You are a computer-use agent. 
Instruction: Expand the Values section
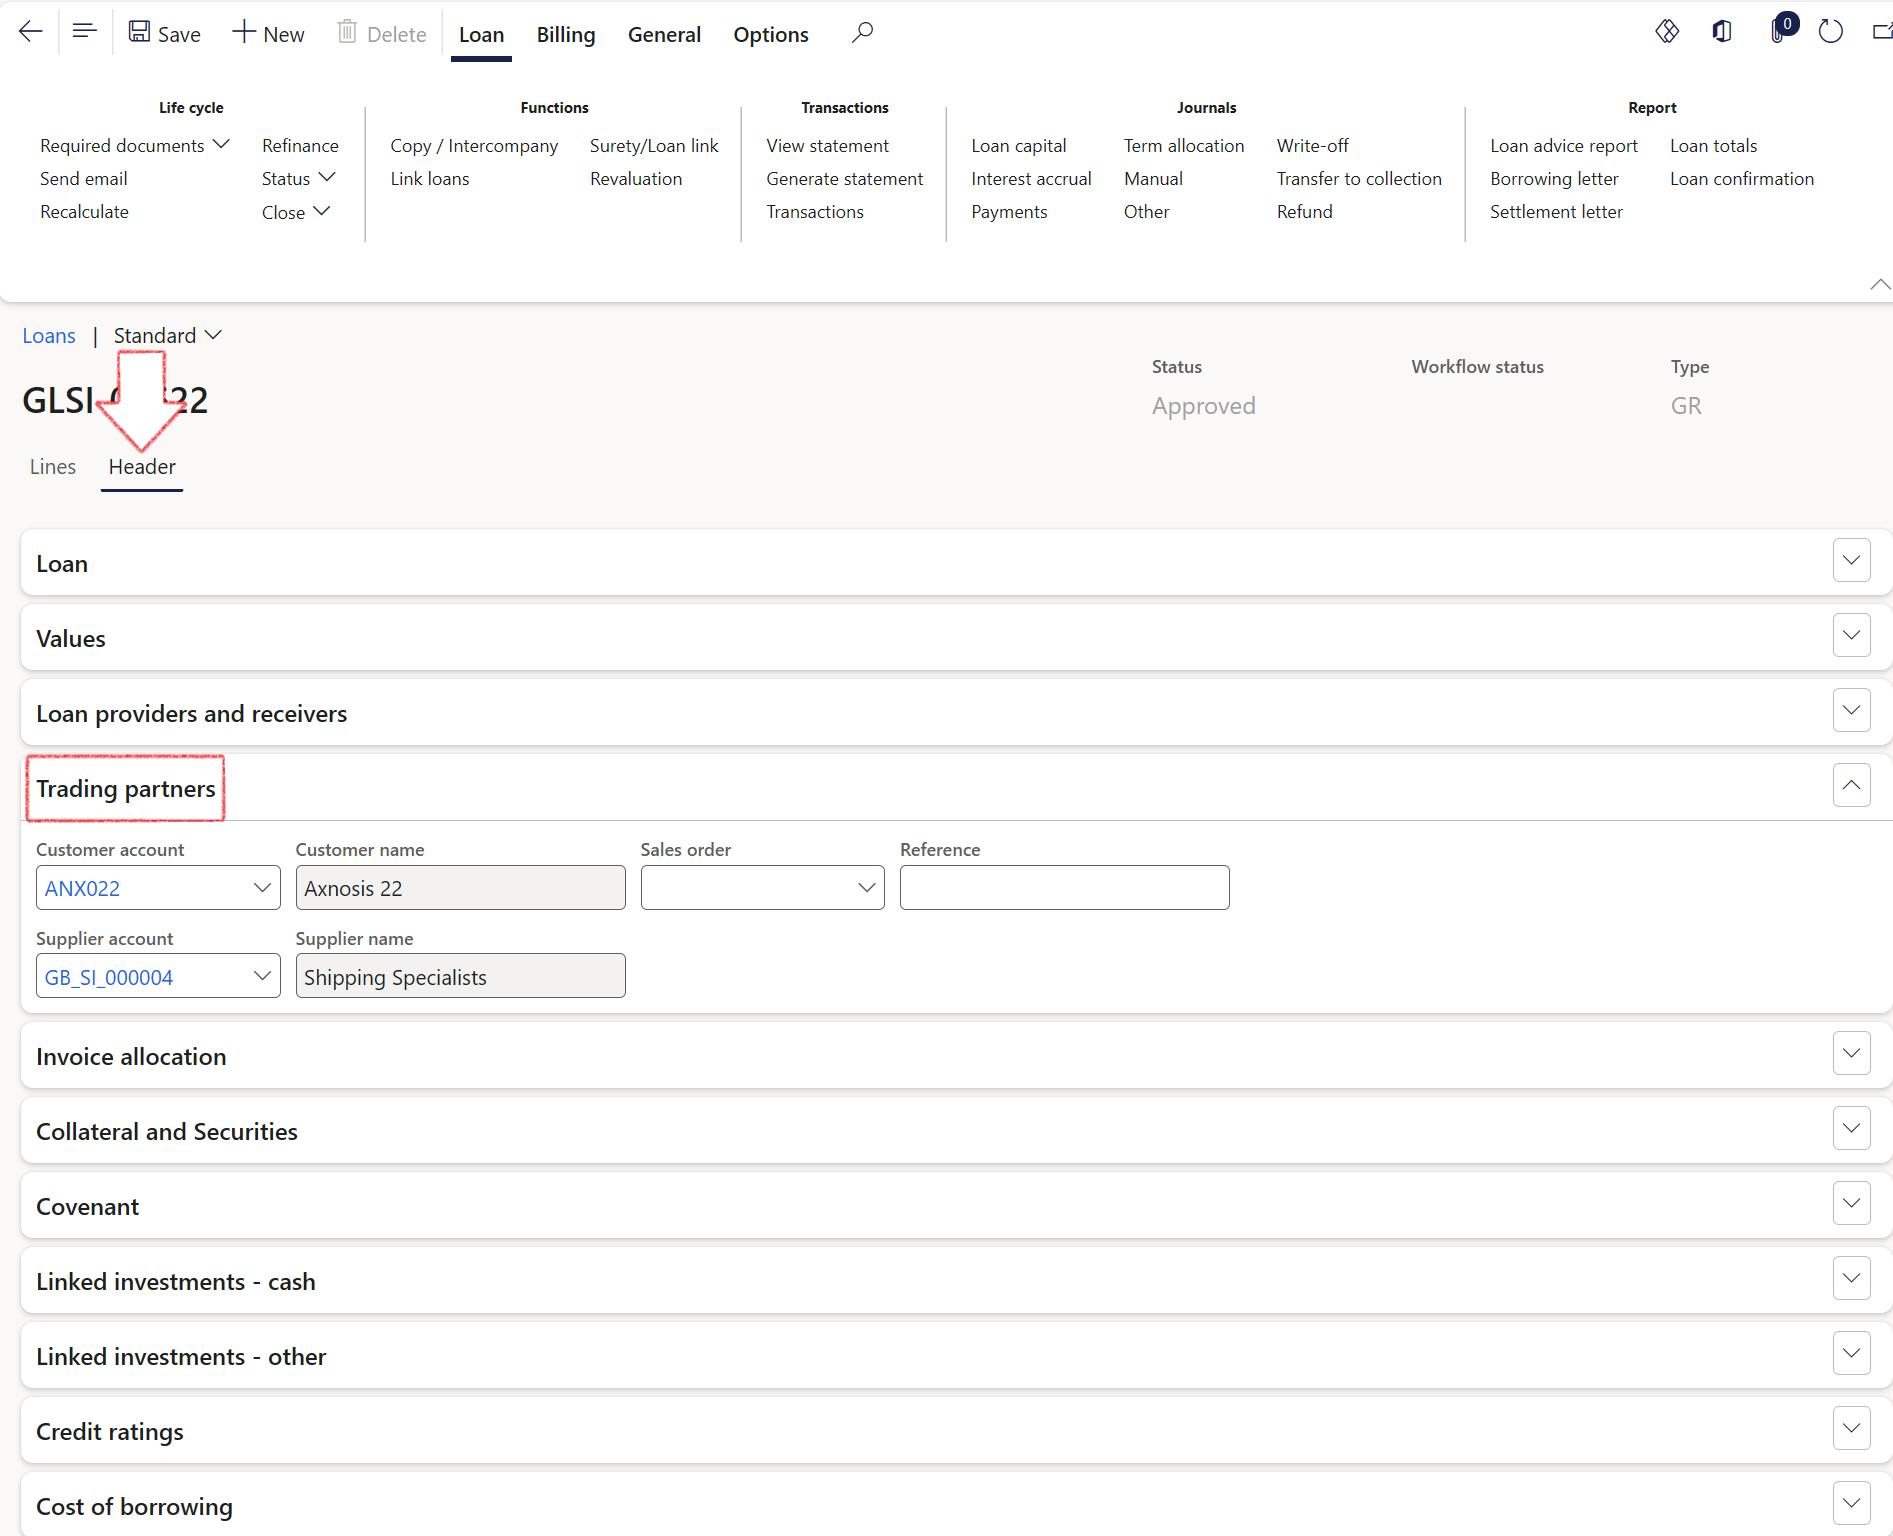(1851, 635)
